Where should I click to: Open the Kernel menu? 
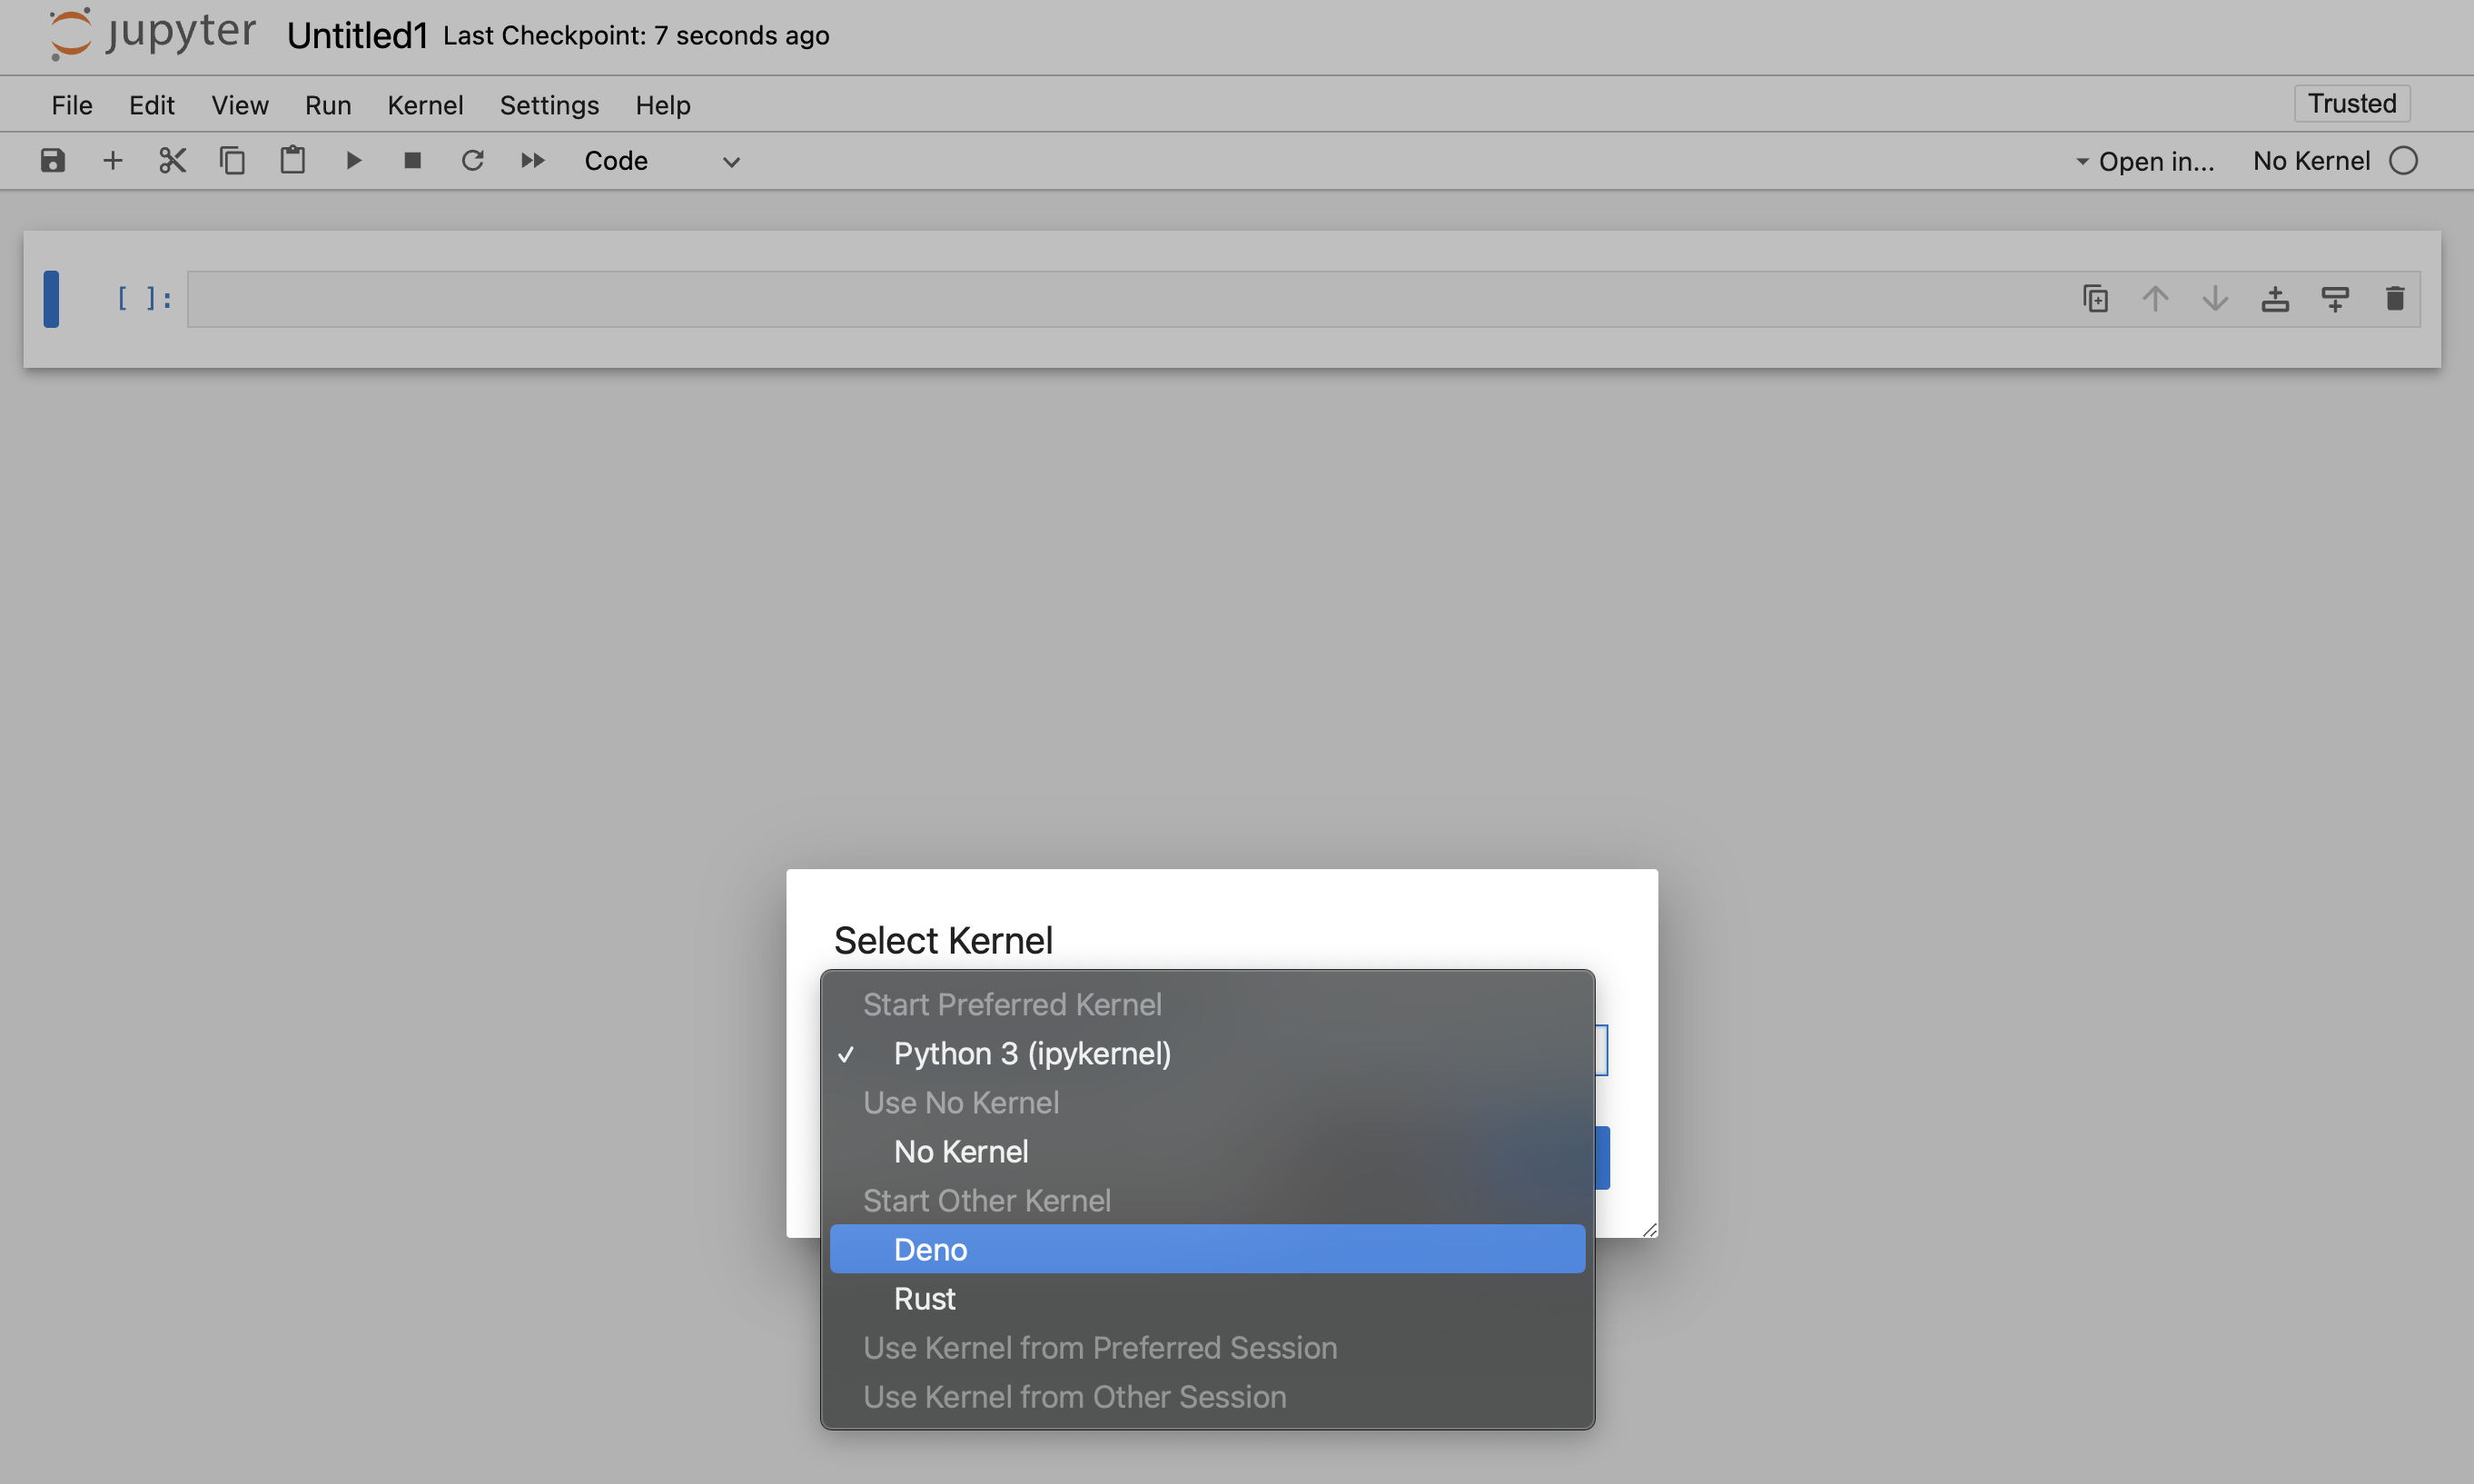point(424,101)
